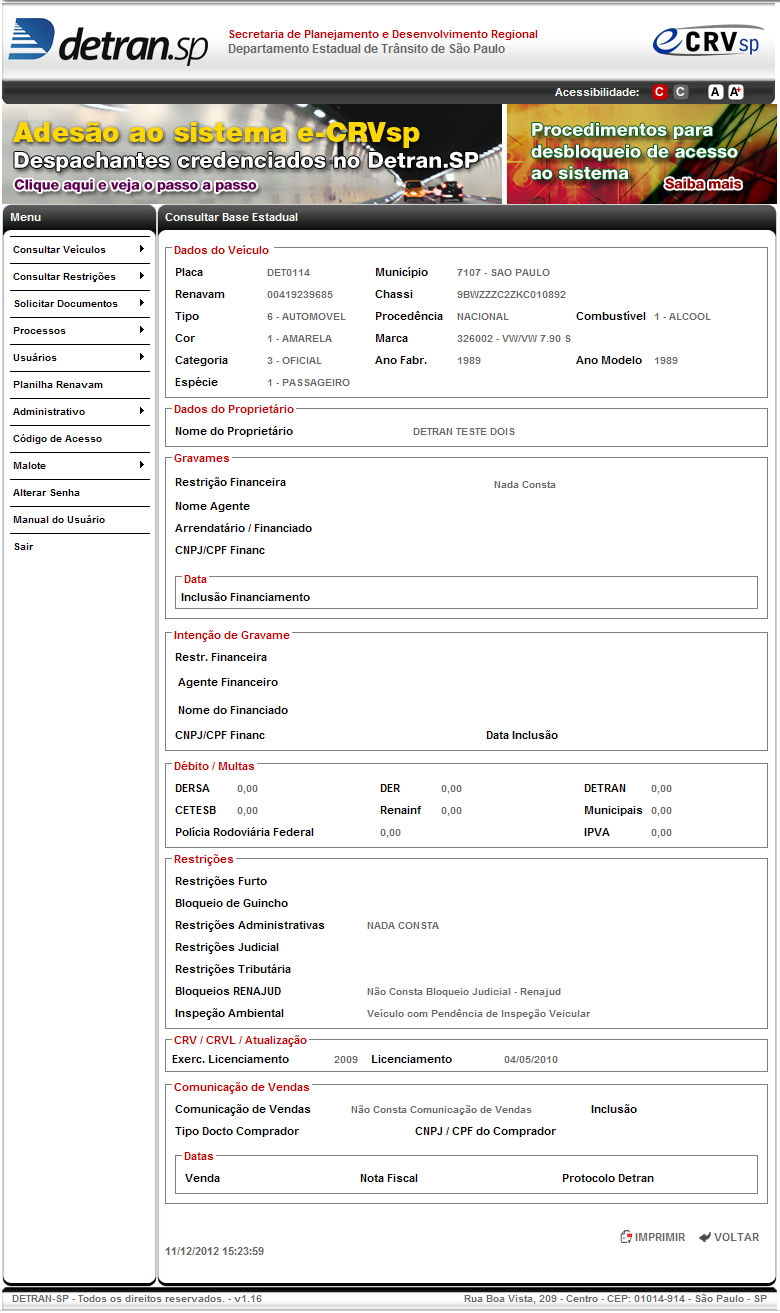Click município value 7107 - SAO PAULO
This screenshot has width=780, height=1313.
tap(503, 273)
